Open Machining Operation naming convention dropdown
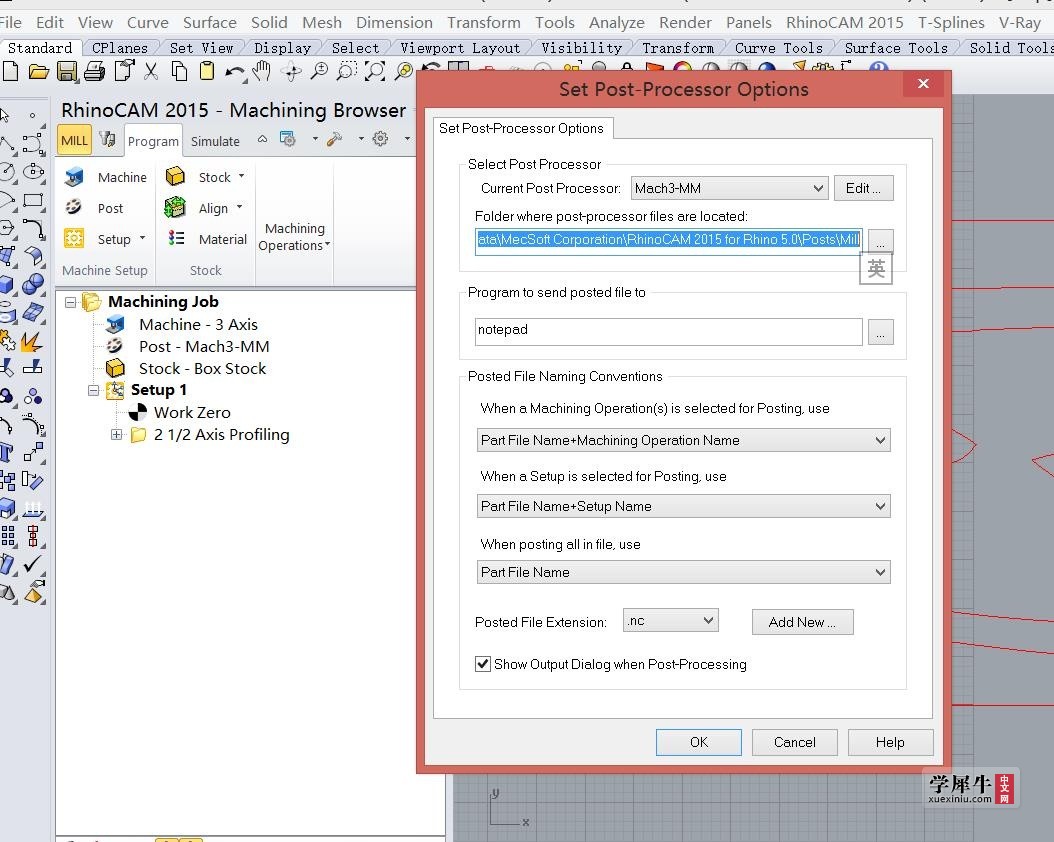 pyautogui.click(x=684, y=440)
